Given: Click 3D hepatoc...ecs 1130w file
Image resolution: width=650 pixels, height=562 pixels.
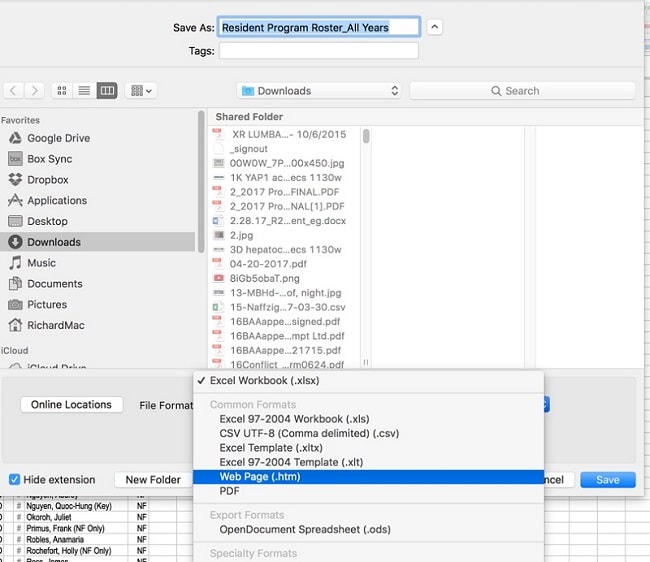Looking at the screenshot, I should 284,250.
